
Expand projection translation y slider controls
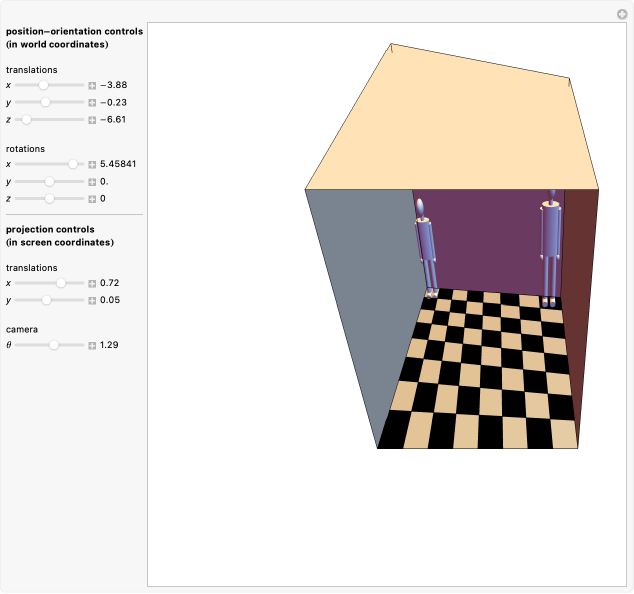[x=92, y=301]
